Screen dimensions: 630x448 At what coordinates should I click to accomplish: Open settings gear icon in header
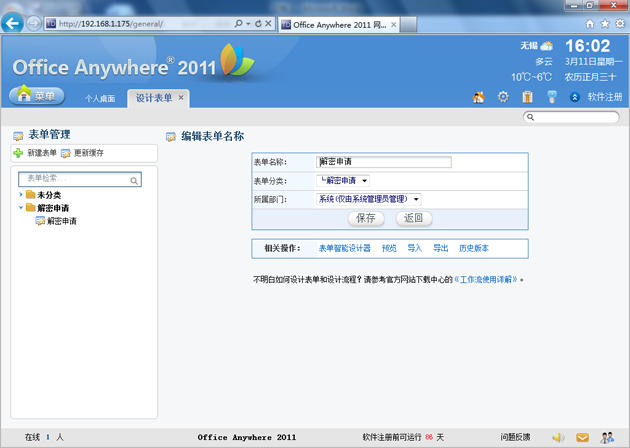[503, 97]
